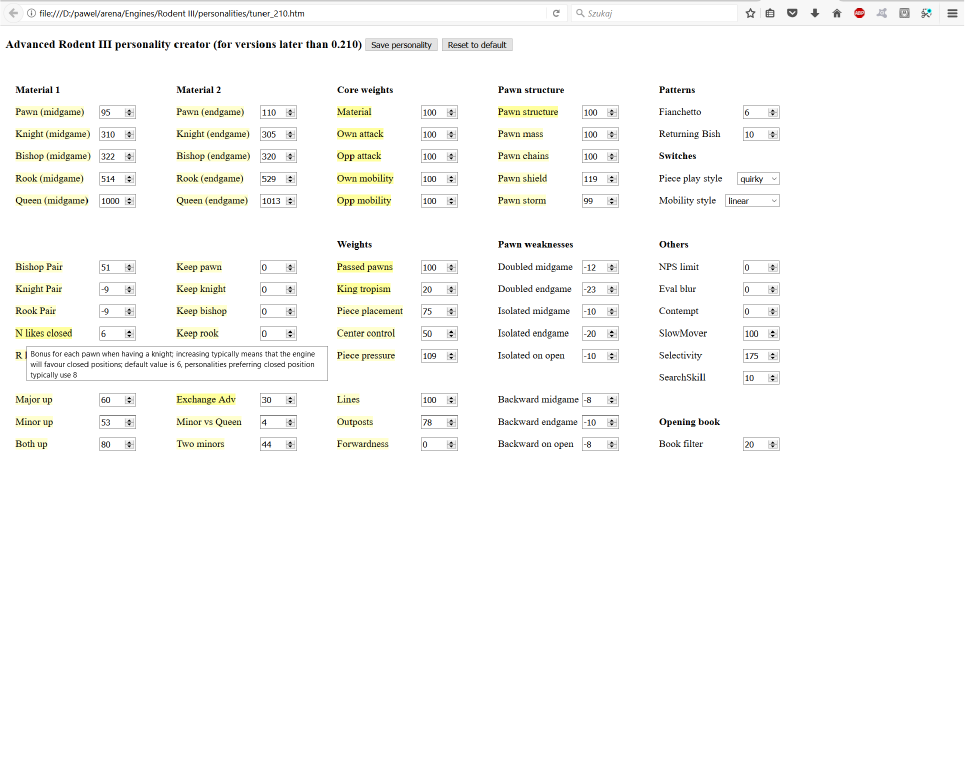Click the Save personality button
965x762 pixels.
[x=401, y=45]
